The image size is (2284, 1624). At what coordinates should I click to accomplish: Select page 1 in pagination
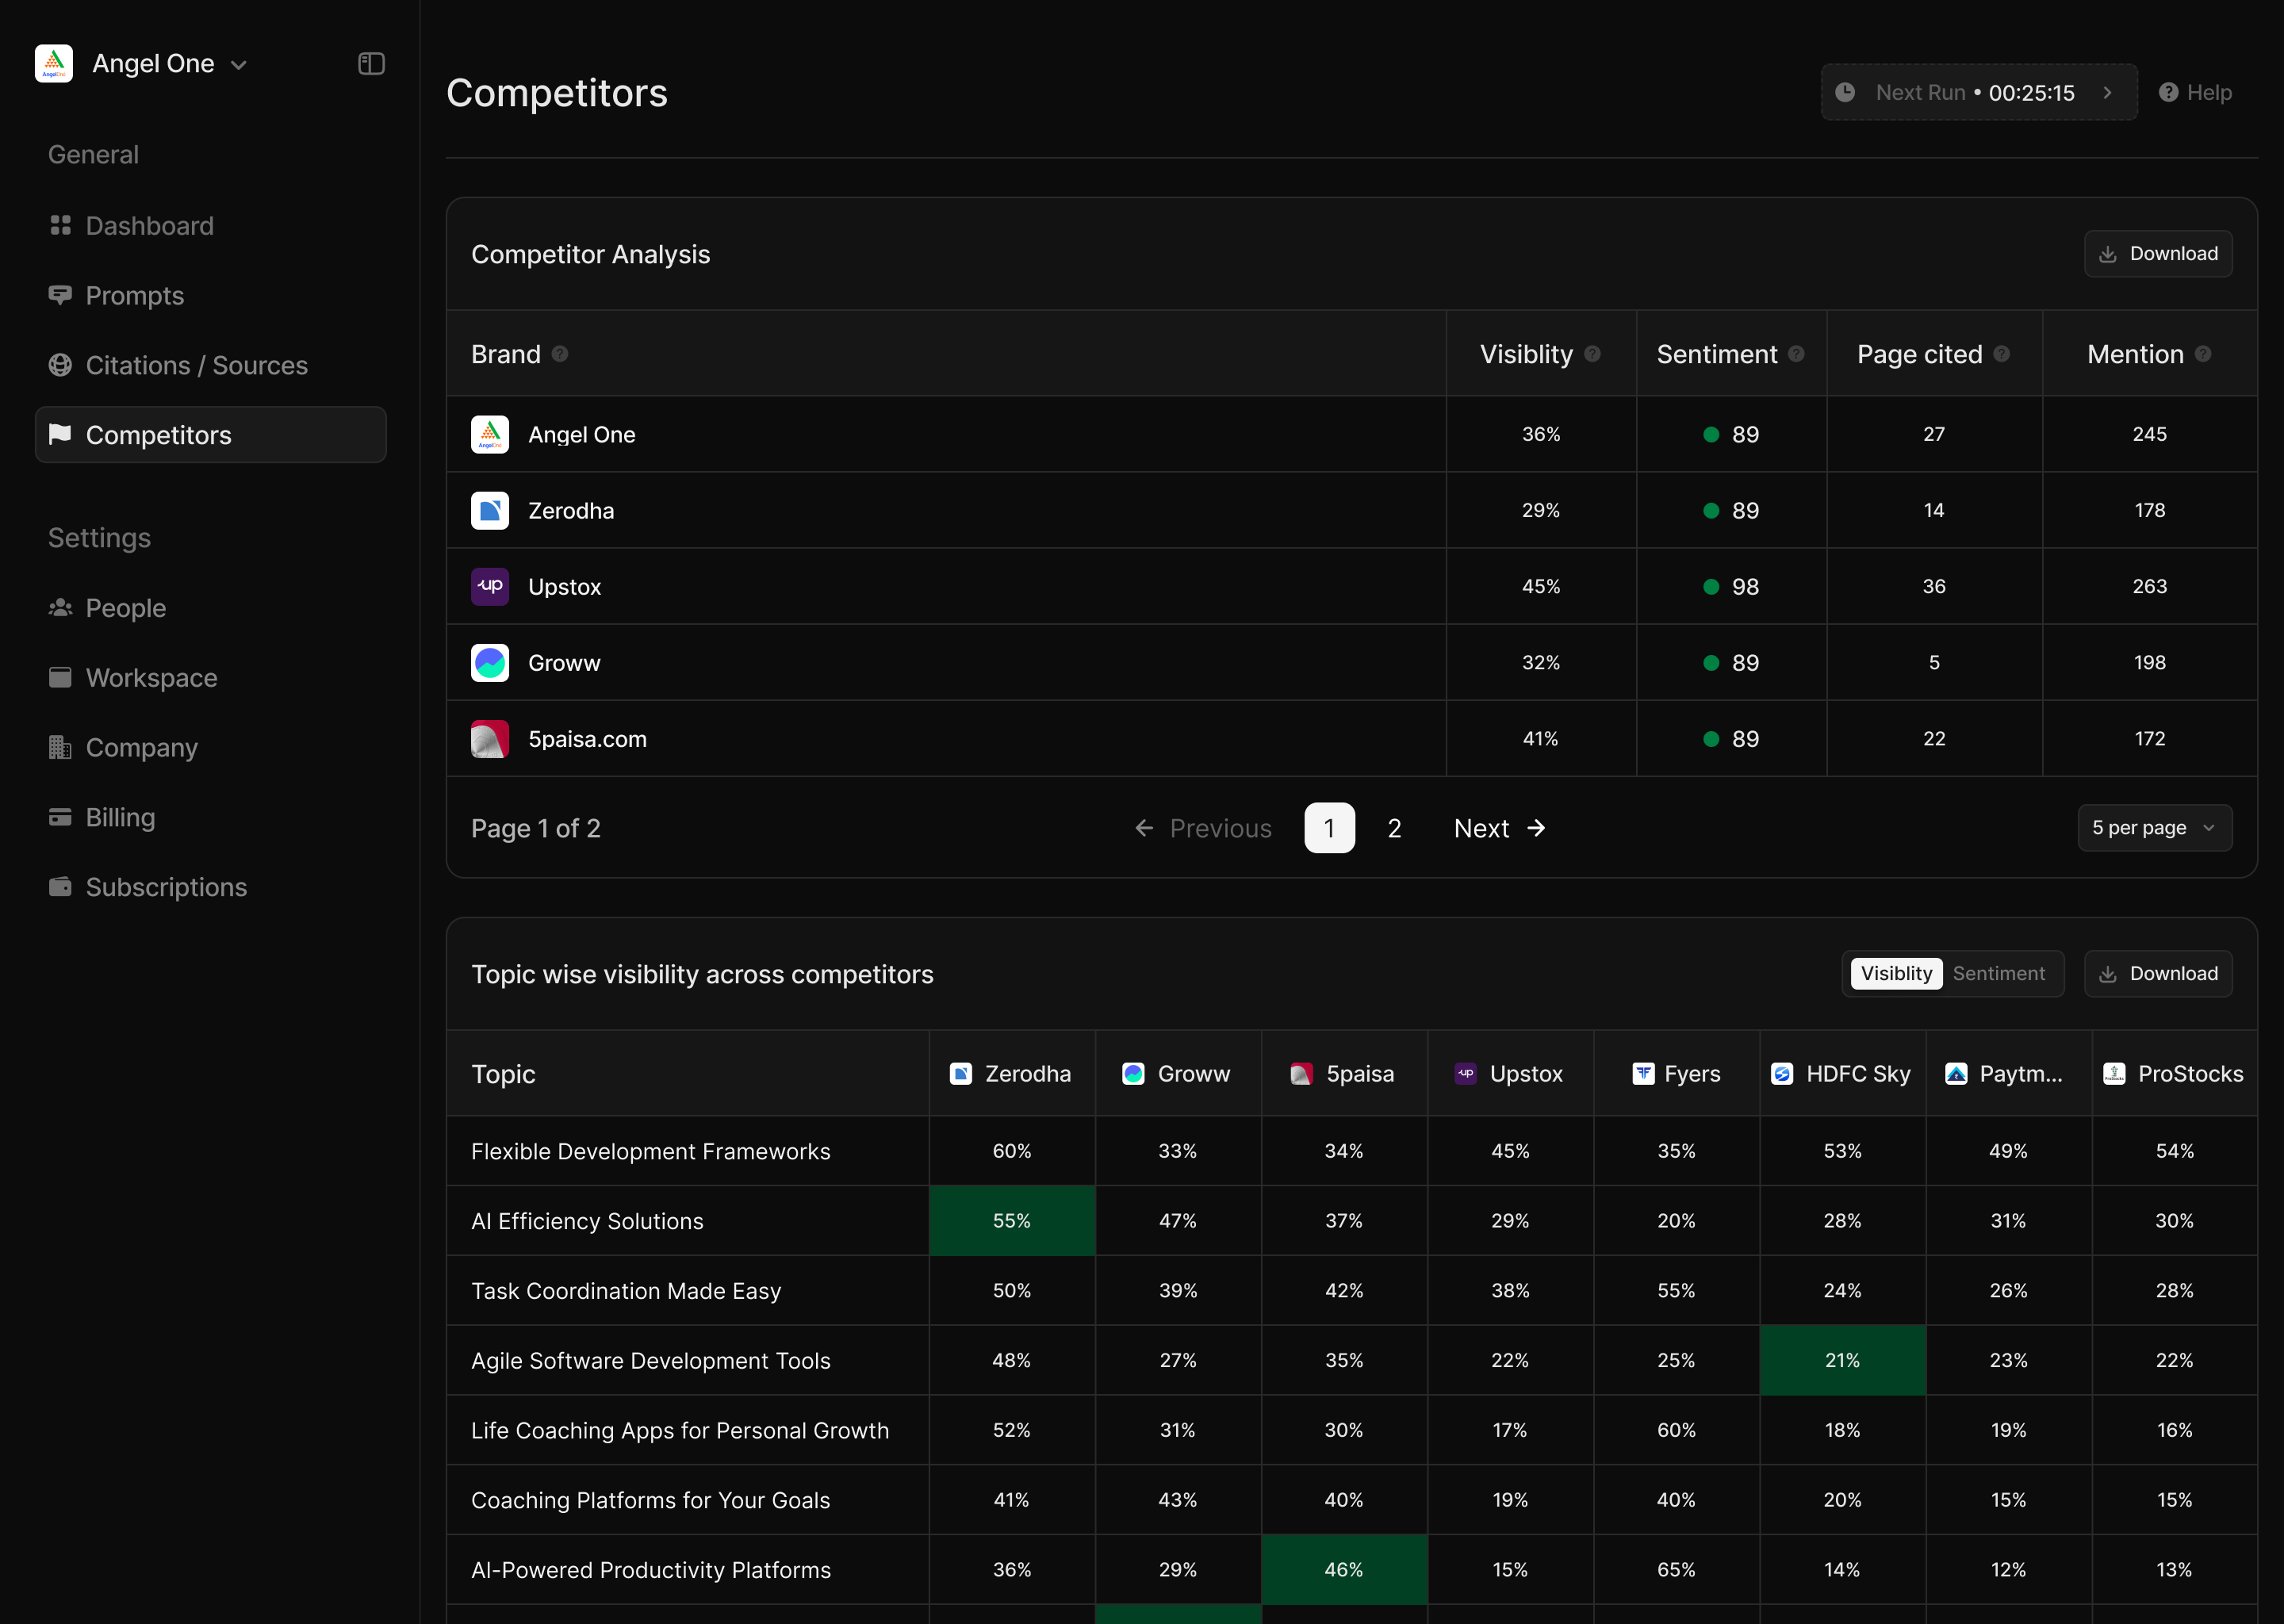point(1329,828)
